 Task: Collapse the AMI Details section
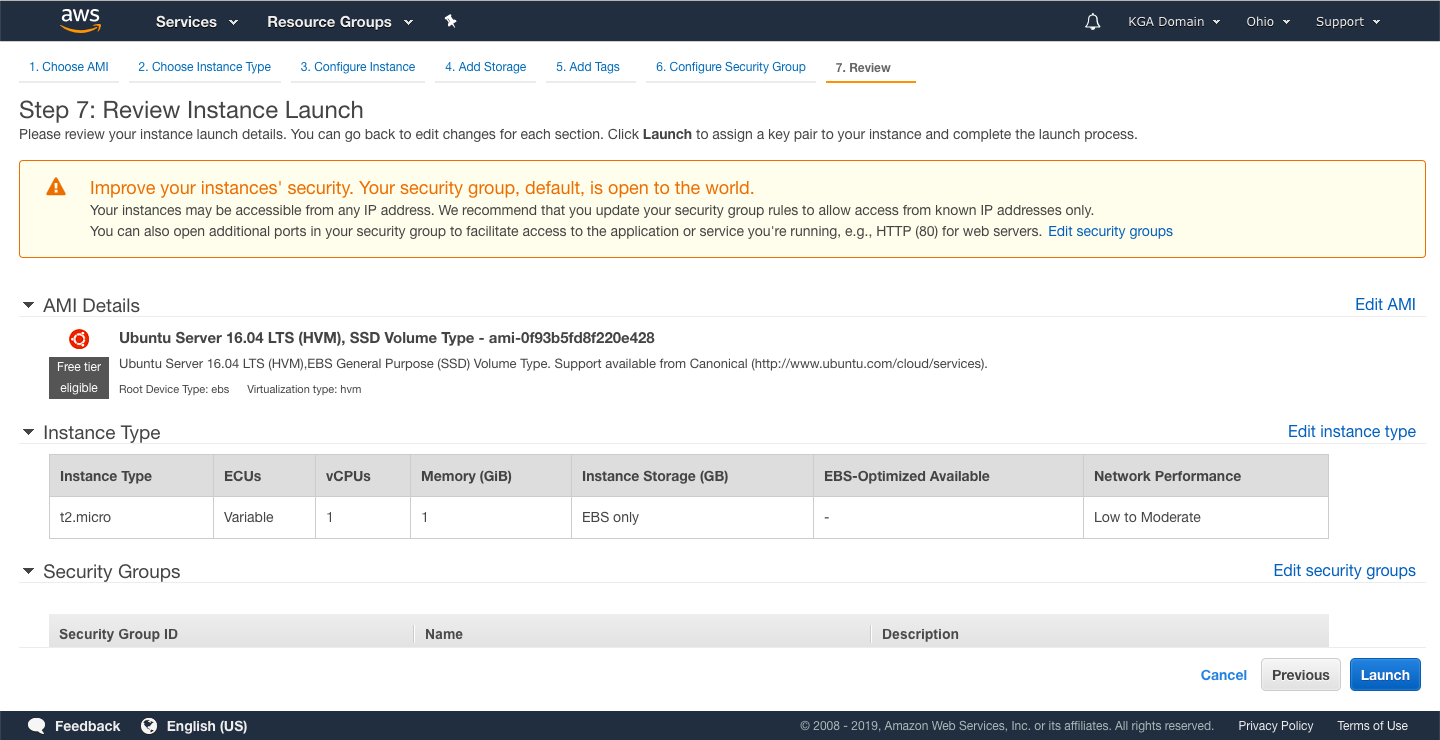click(x=28, y=306)
